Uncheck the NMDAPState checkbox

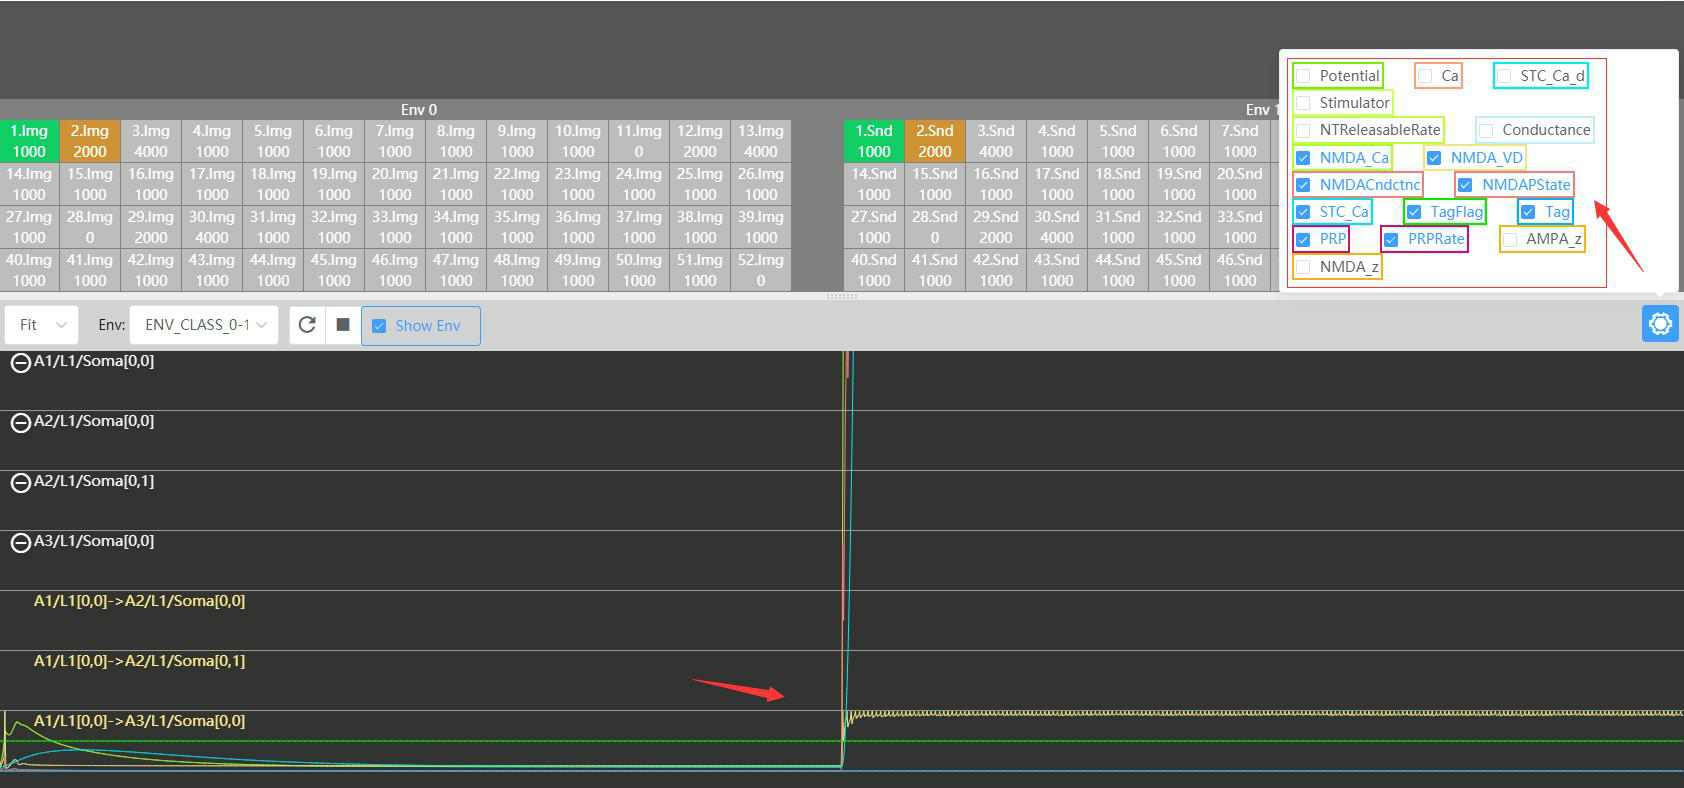point(1465,185)
